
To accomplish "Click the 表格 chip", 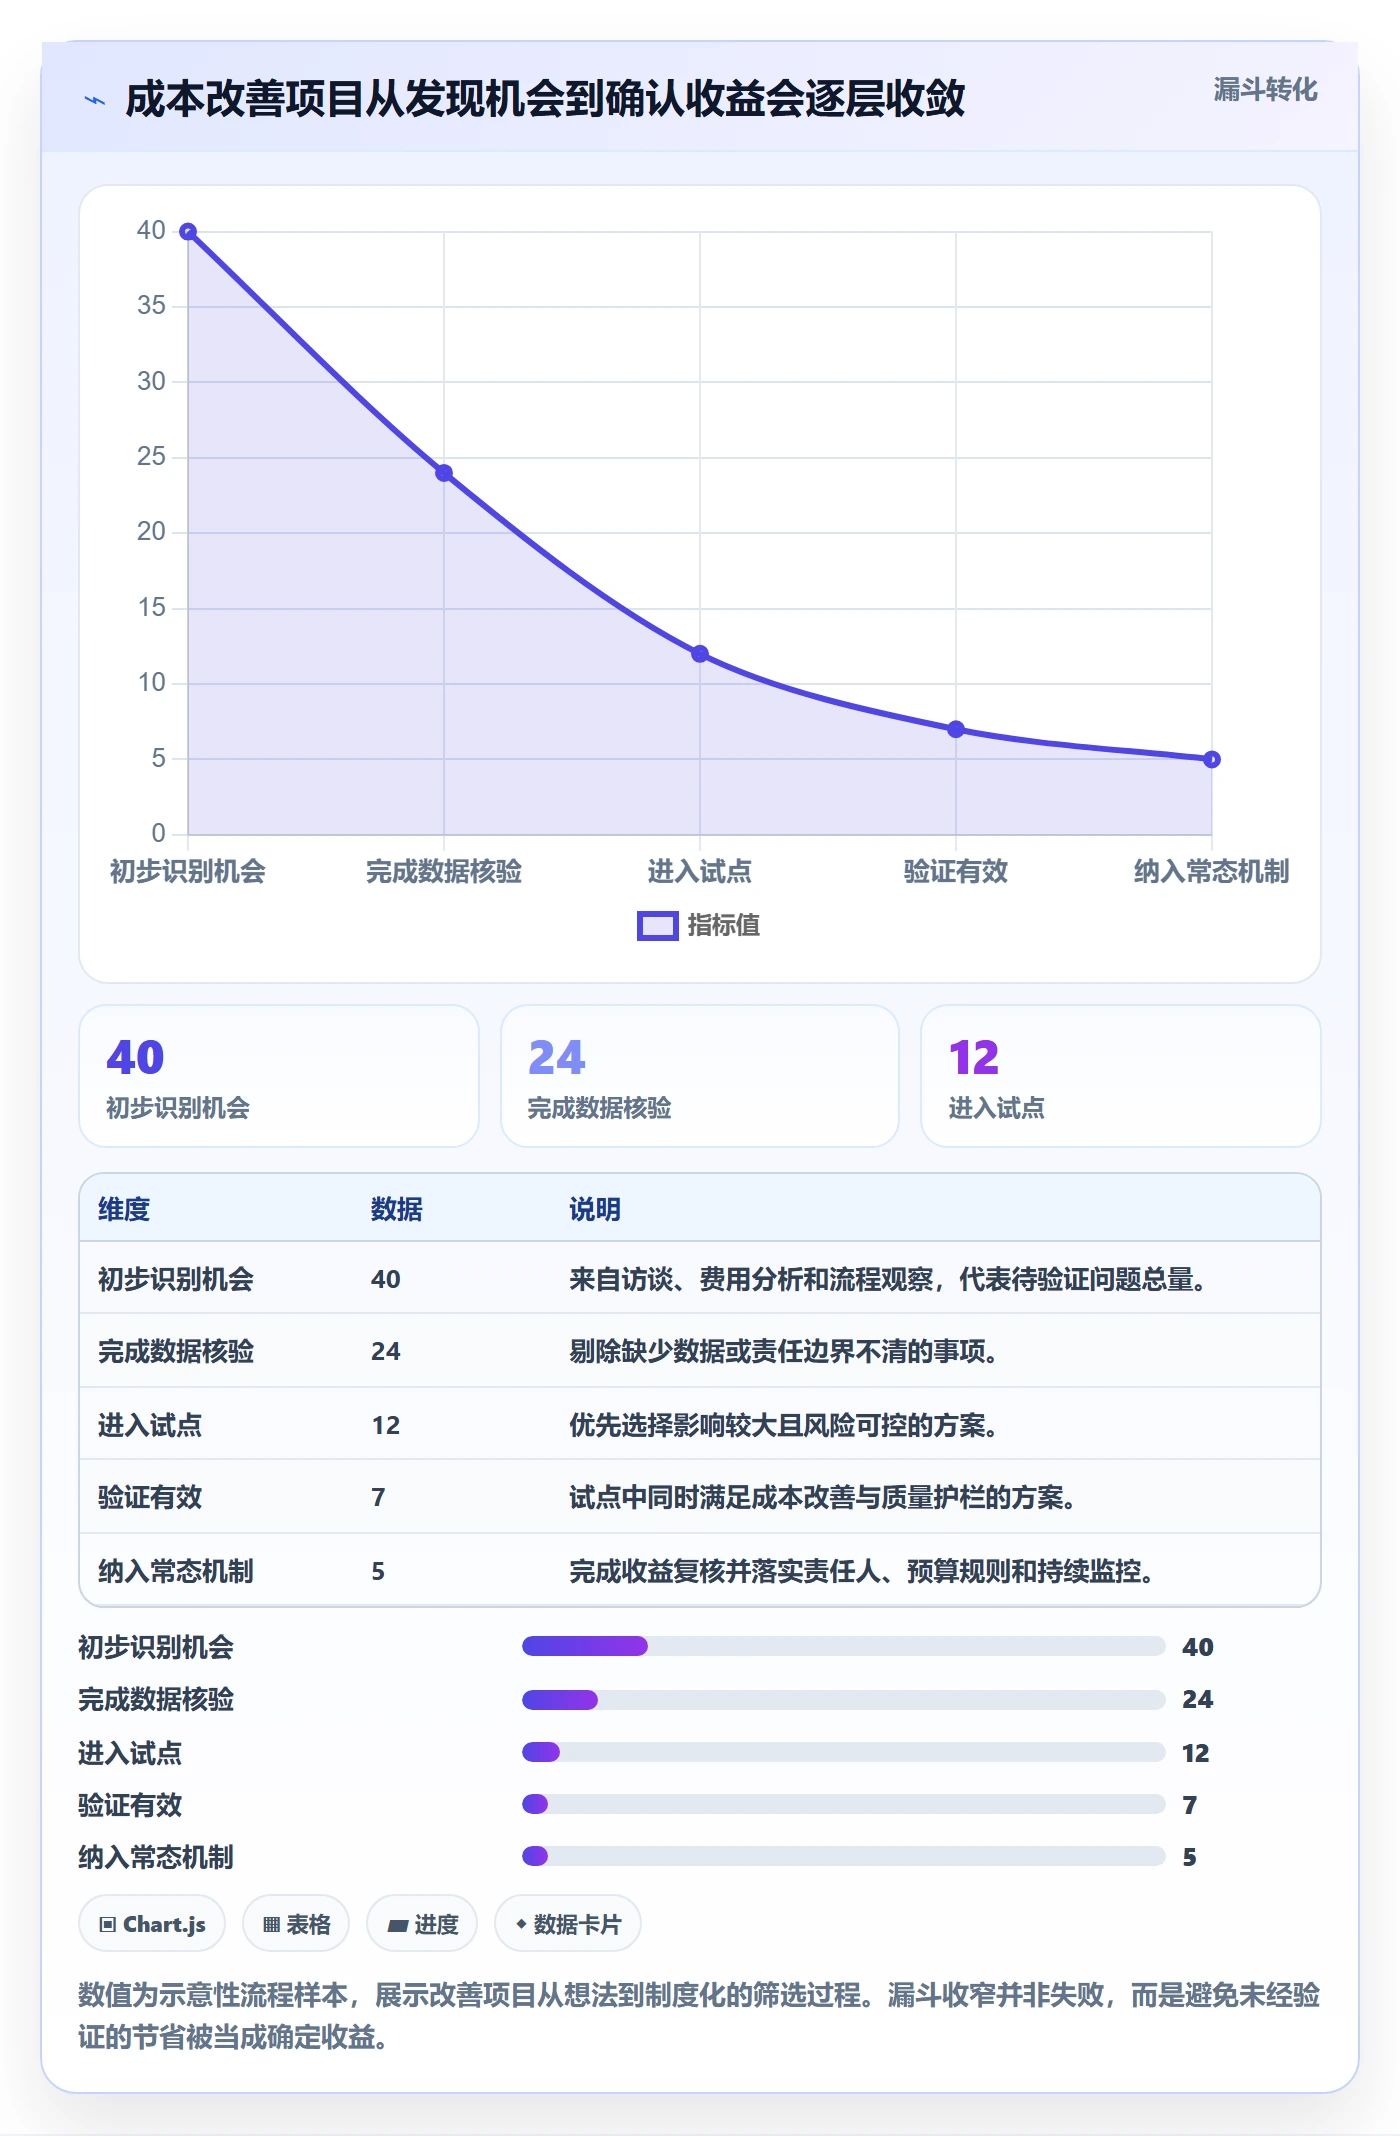I will point(296,1924).
